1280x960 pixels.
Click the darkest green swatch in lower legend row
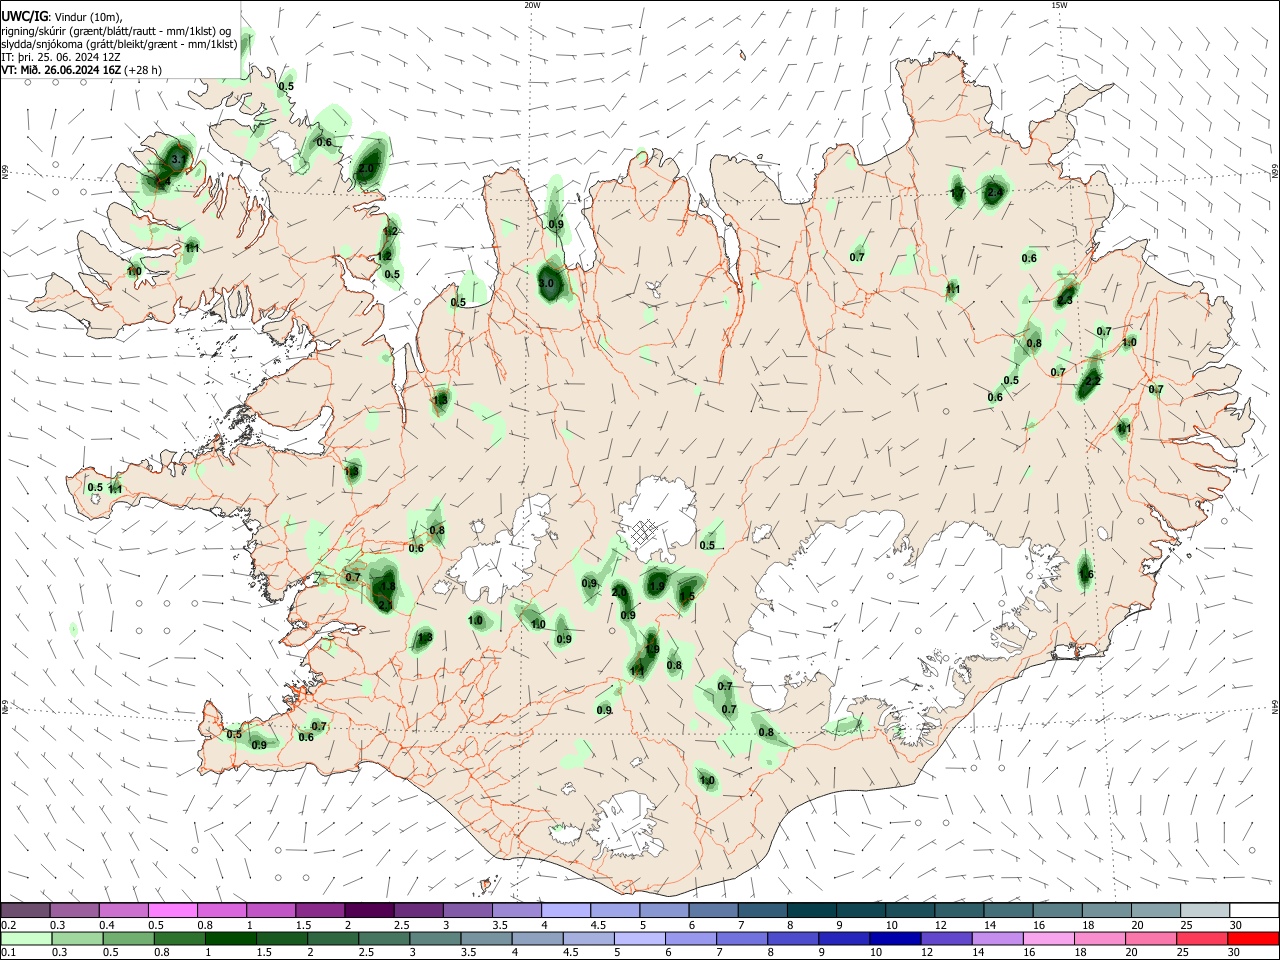point(230,938)
